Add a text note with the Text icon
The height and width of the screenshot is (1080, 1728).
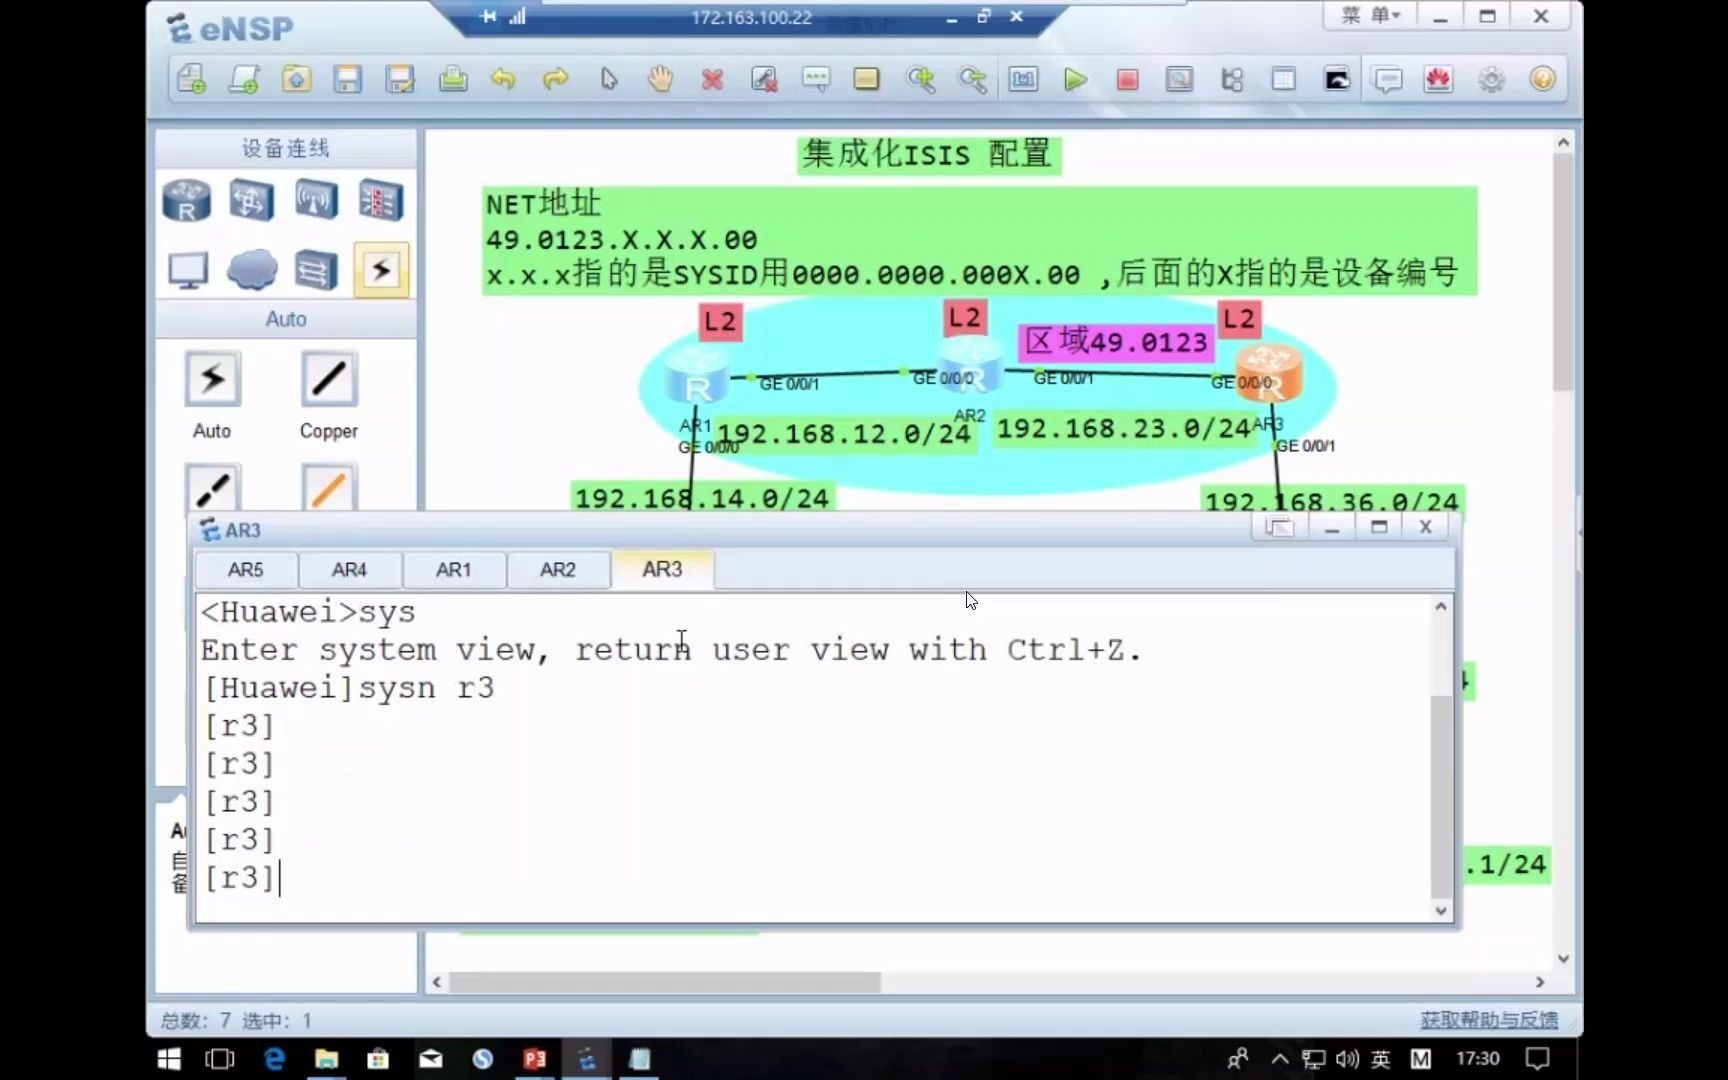(816, 79)
